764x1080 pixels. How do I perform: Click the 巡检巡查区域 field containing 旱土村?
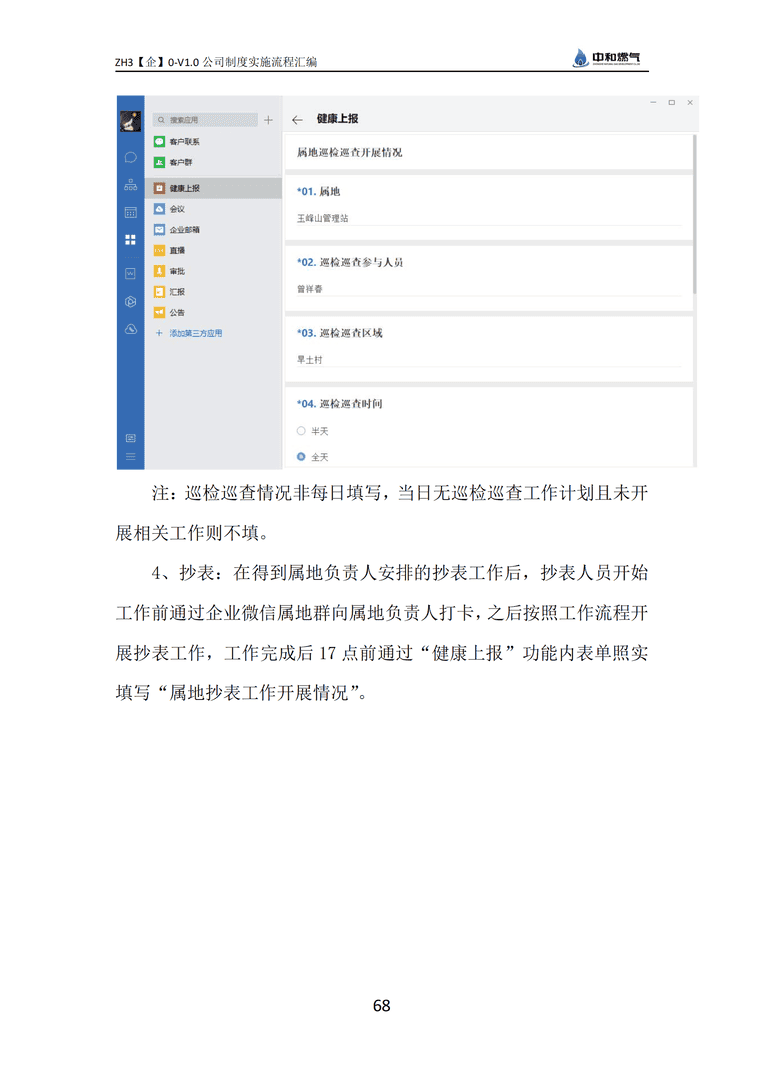click(x=489, y=360)
